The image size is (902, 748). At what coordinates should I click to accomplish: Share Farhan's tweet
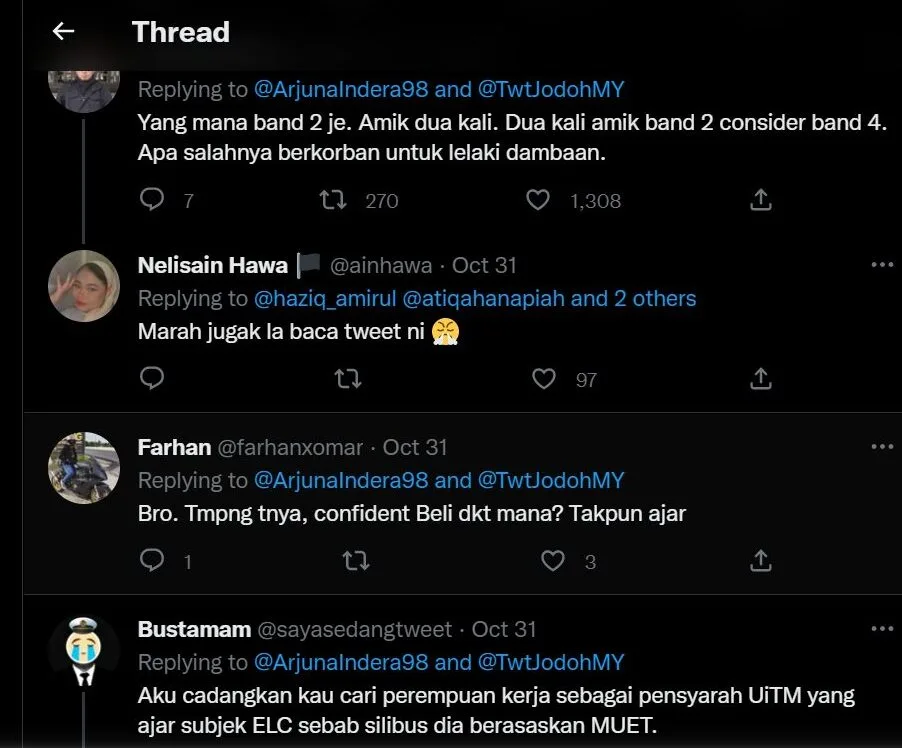(760, 560)
